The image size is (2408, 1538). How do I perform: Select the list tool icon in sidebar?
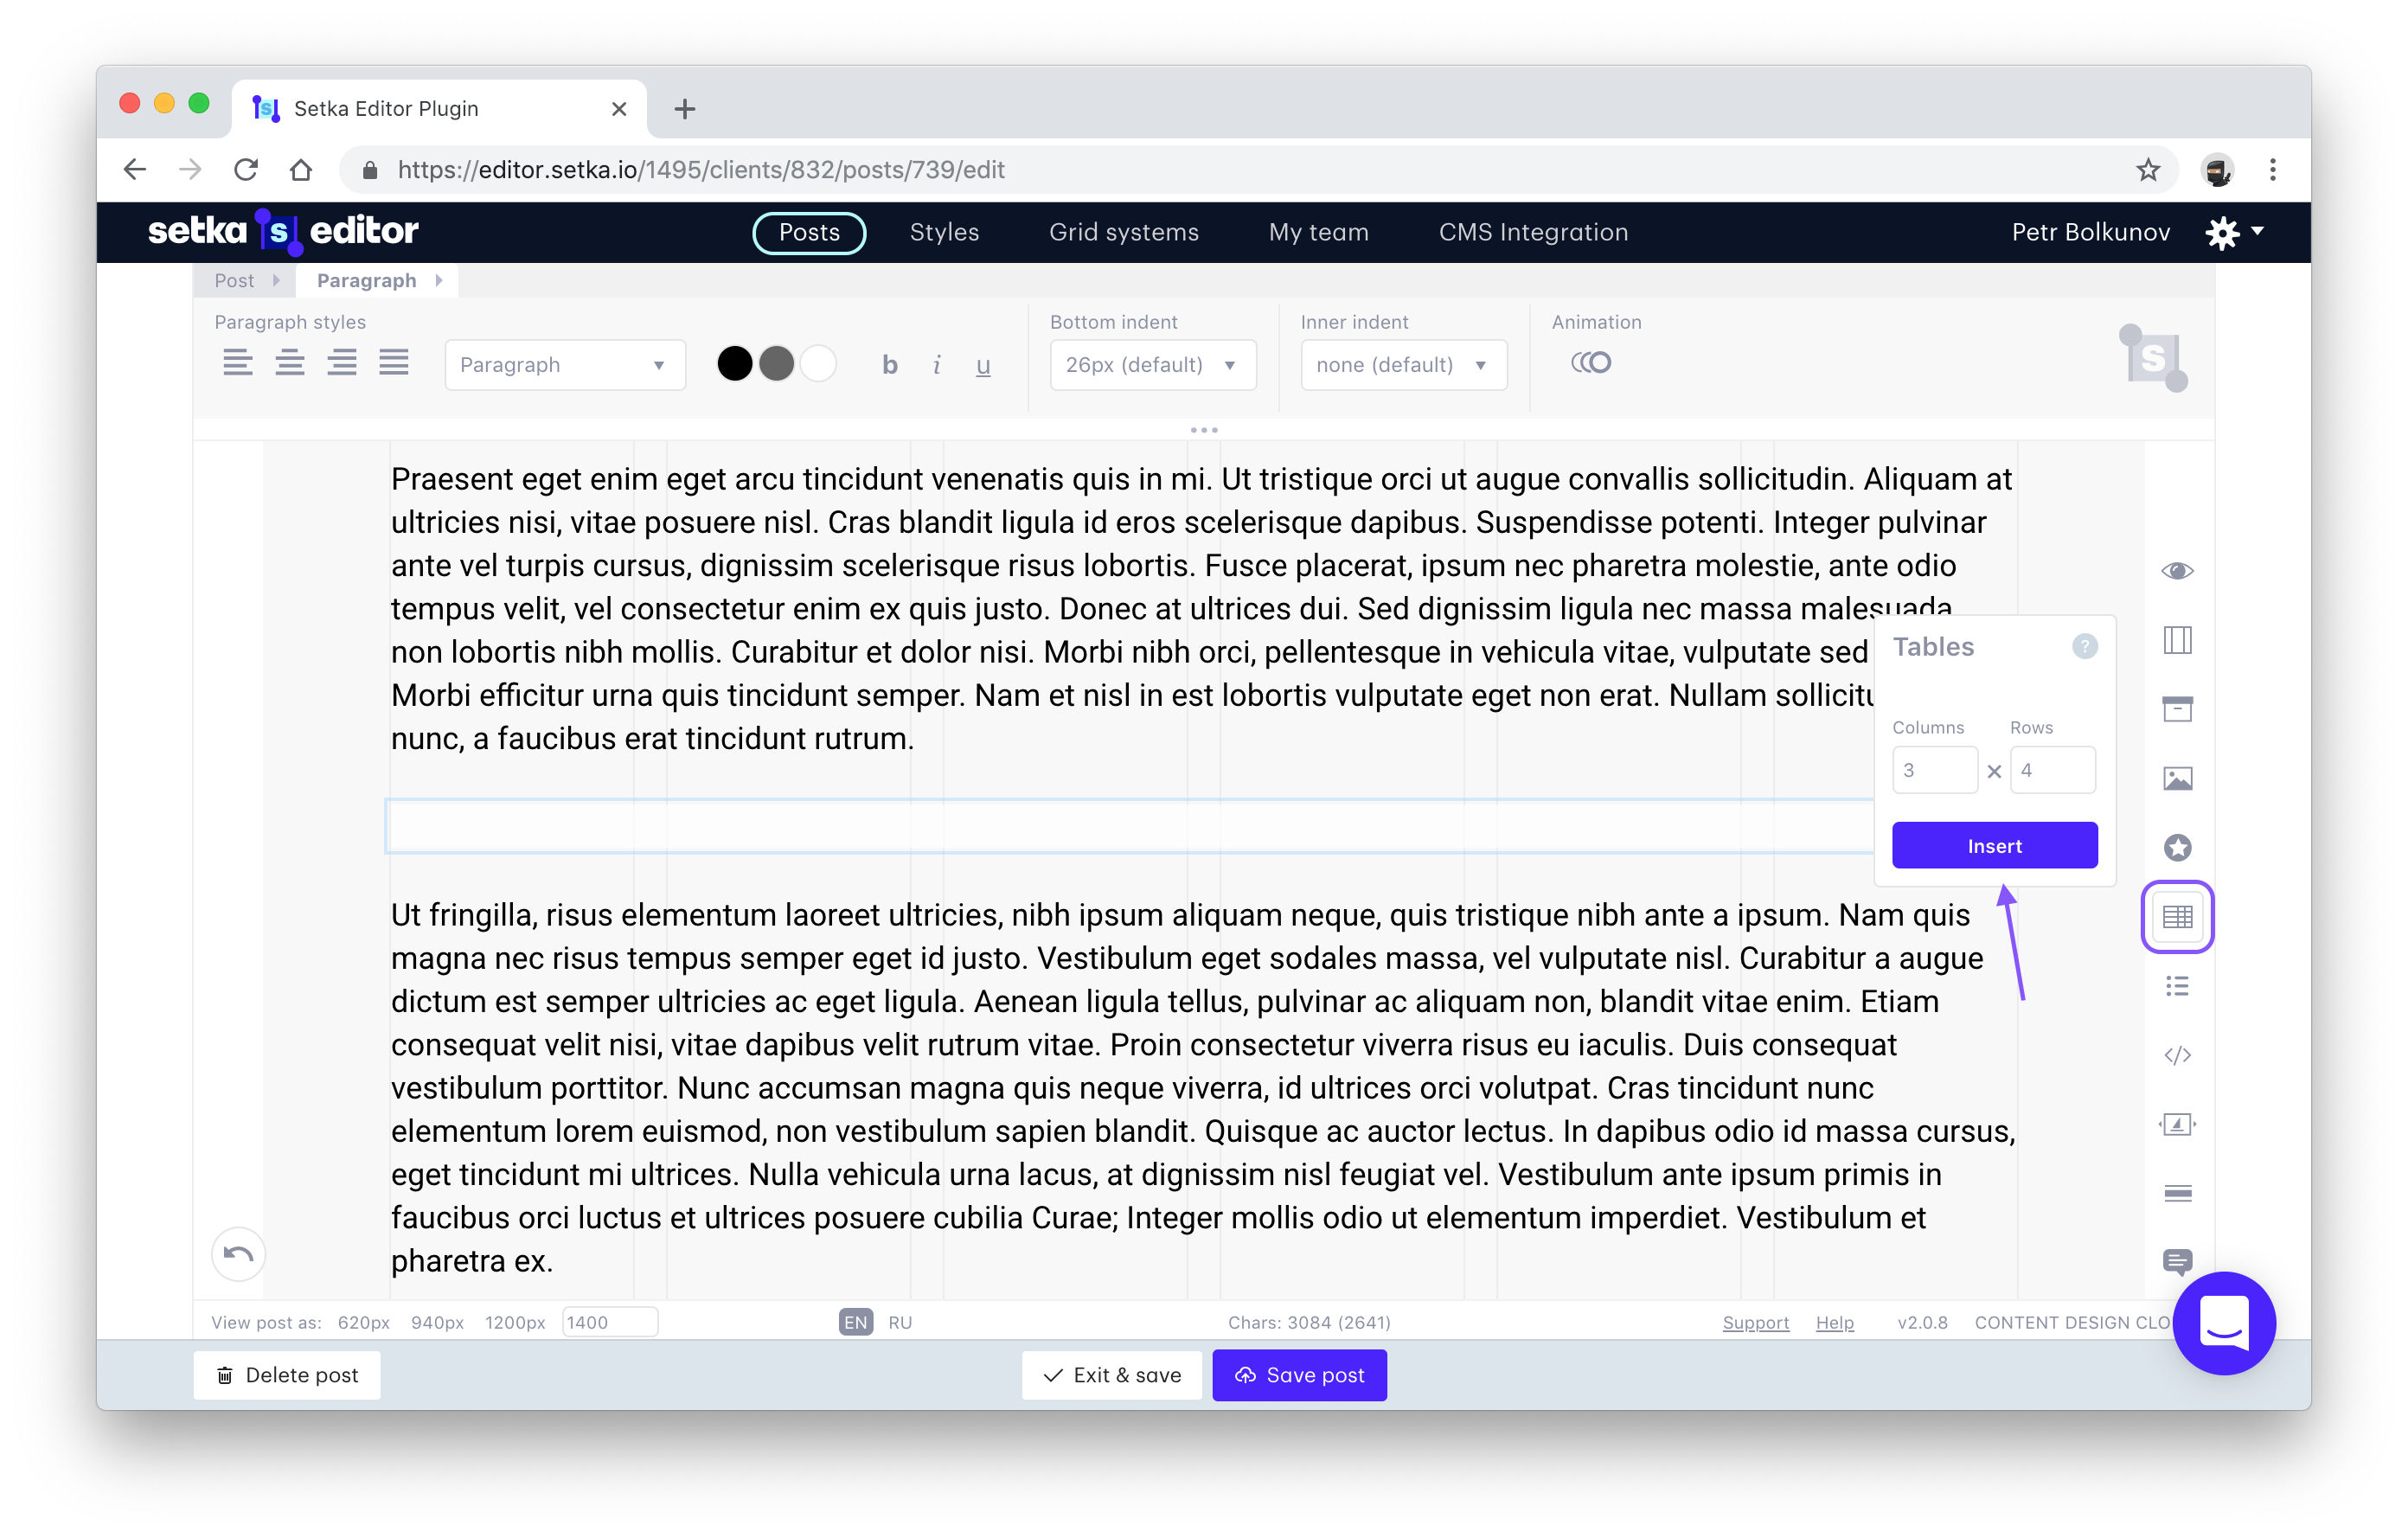2177,987
